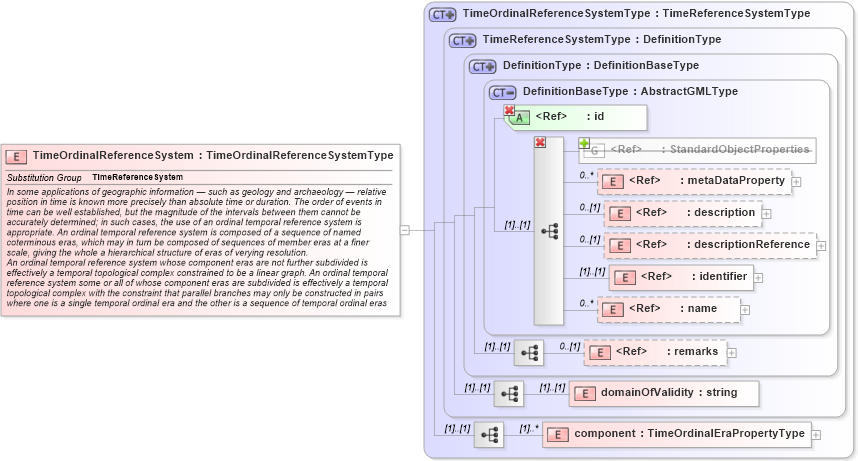The height and width of the screenshot is (461, 858).
Task: Open the TimeReferenceSystem substitution group link
Action: (137, 177)
